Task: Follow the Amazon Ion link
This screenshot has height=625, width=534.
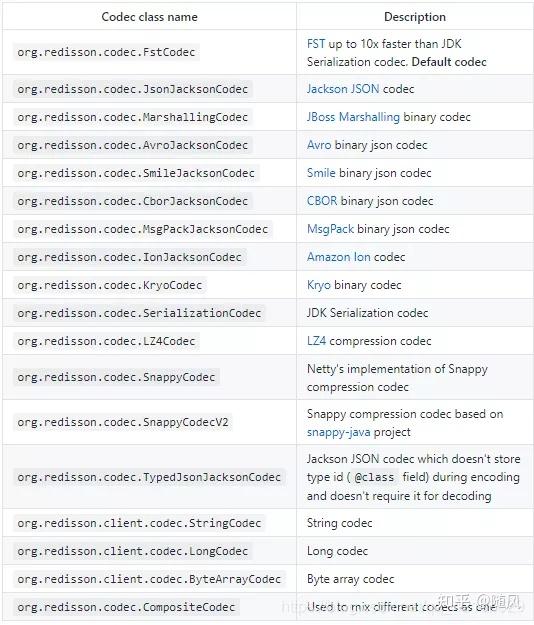Action: tap(339, 257)
